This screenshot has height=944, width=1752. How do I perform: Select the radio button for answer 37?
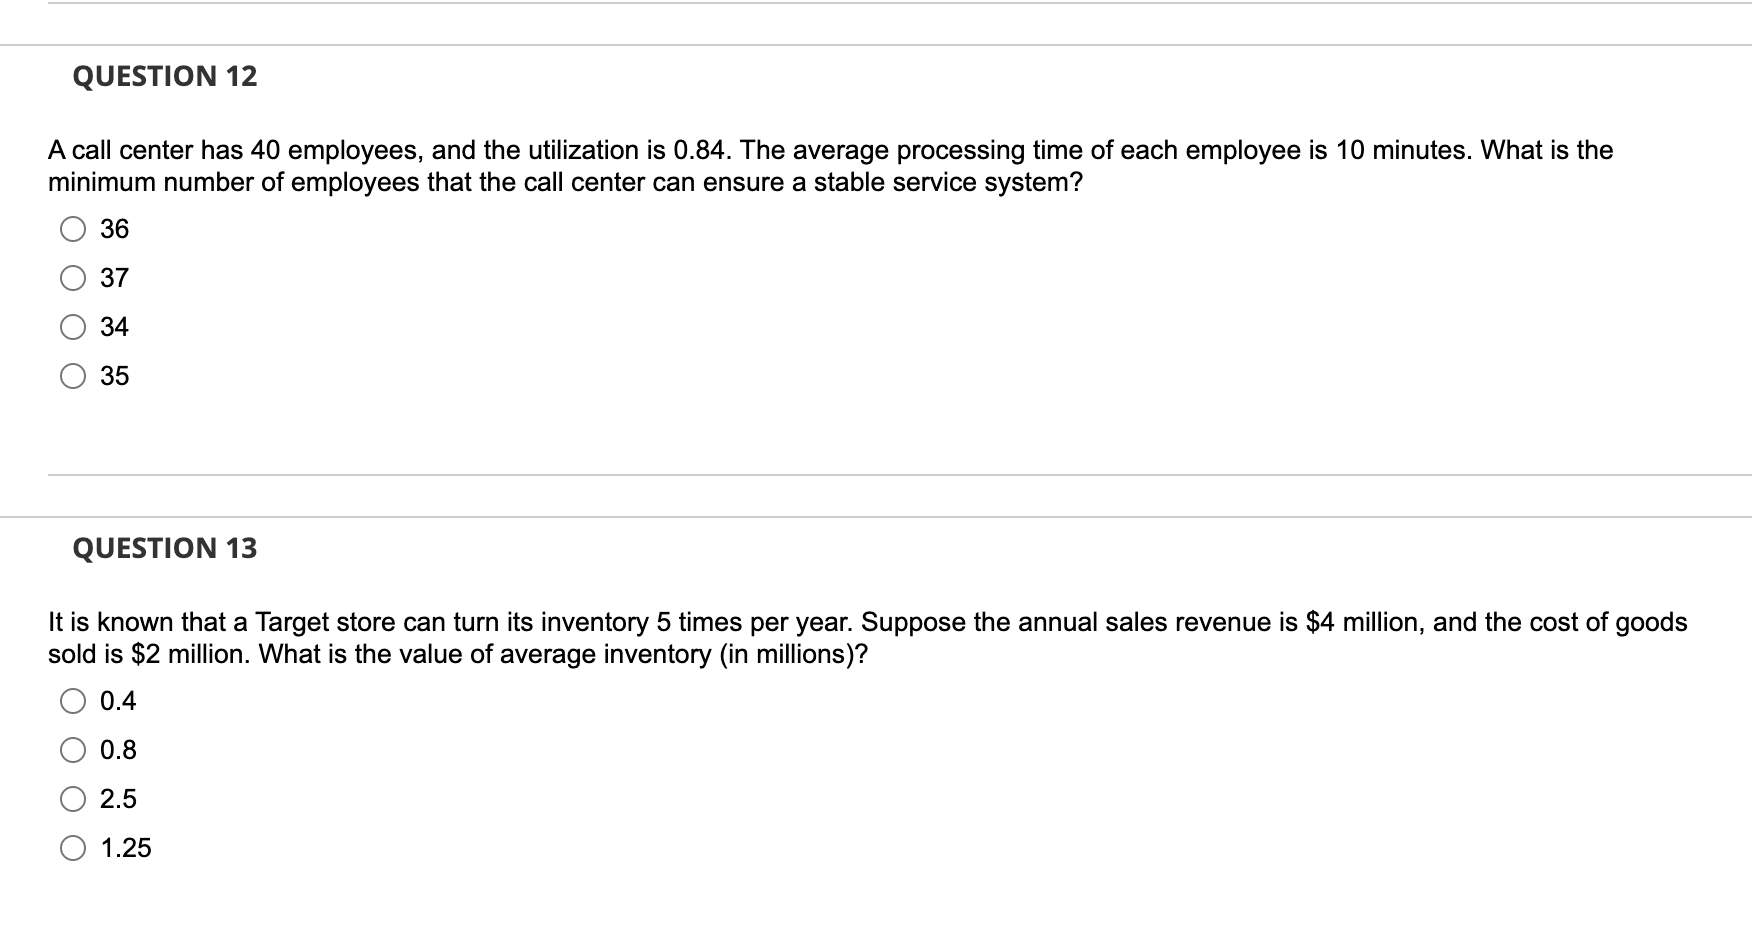(x=72, y=278)
